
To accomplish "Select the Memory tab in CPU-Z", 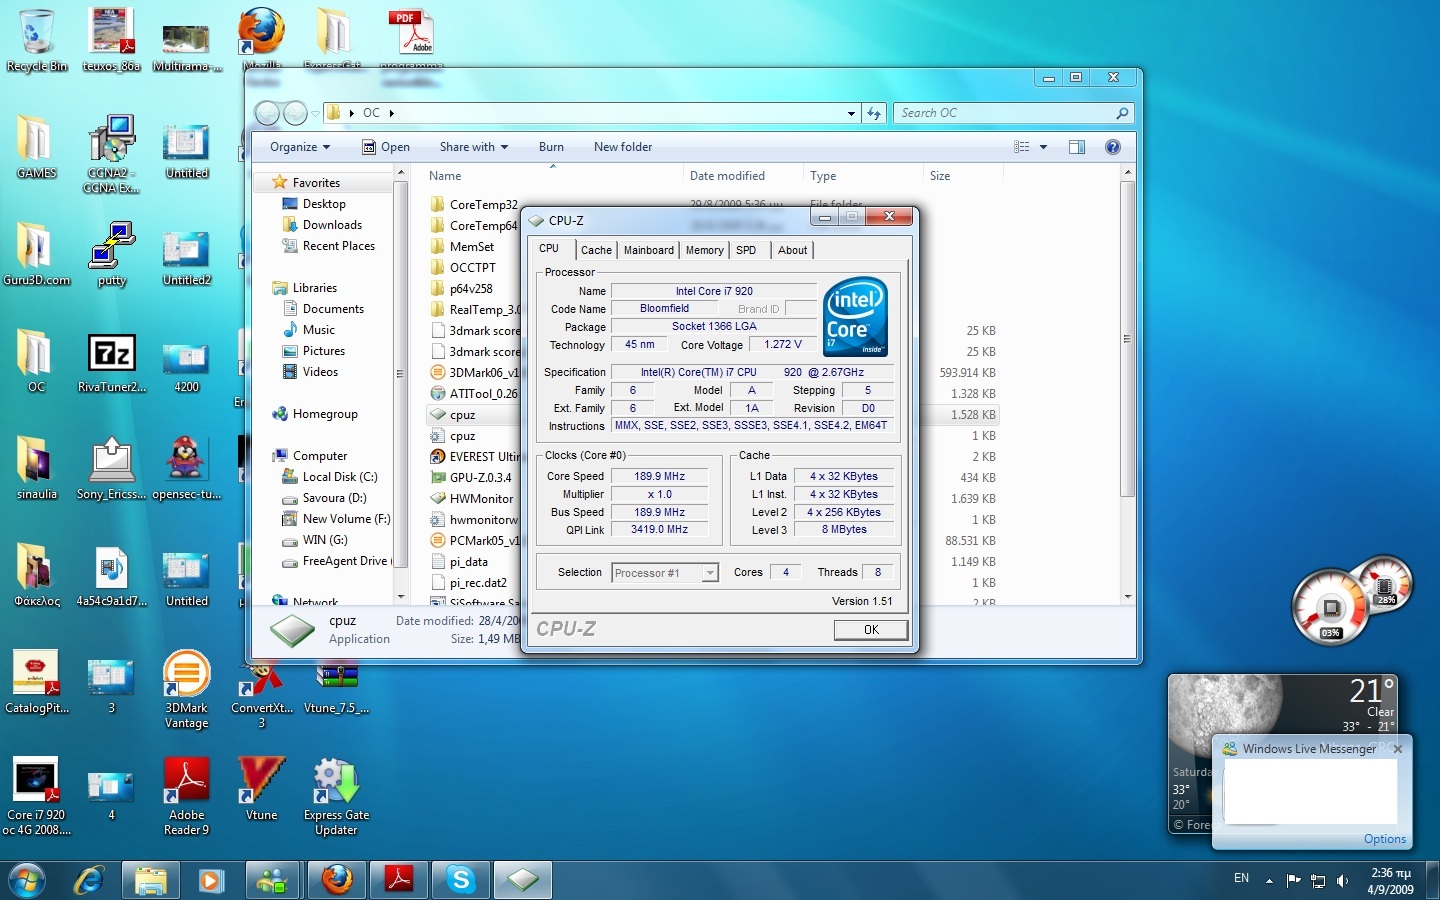I will 705,250.
